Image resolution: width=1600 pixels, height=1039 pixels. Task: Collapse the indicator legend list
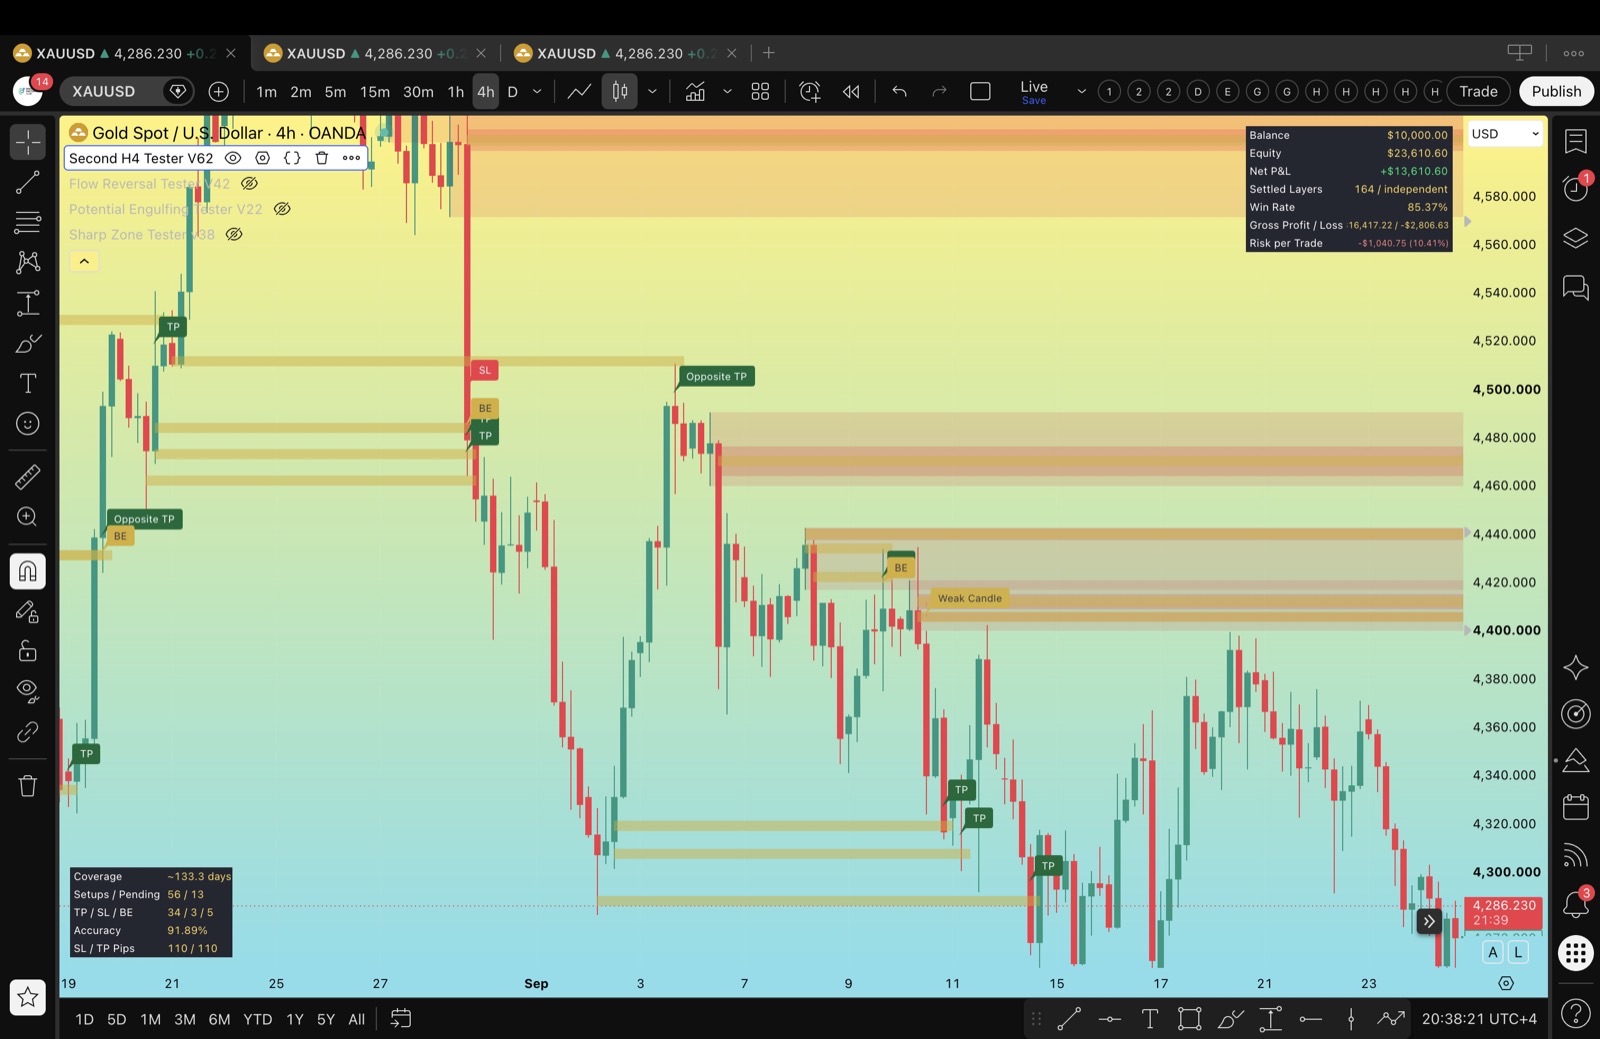tap(84, 261)
